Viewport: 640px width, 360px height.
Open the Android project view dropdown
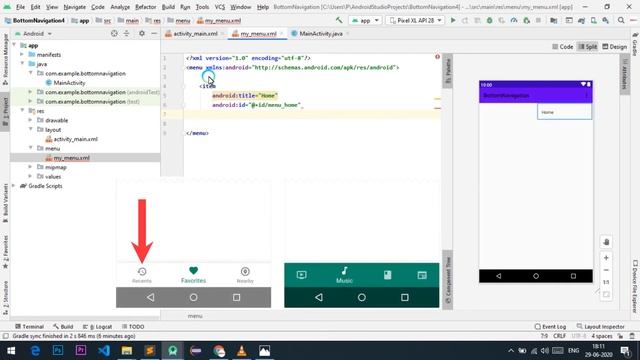[x=33, y=33]
